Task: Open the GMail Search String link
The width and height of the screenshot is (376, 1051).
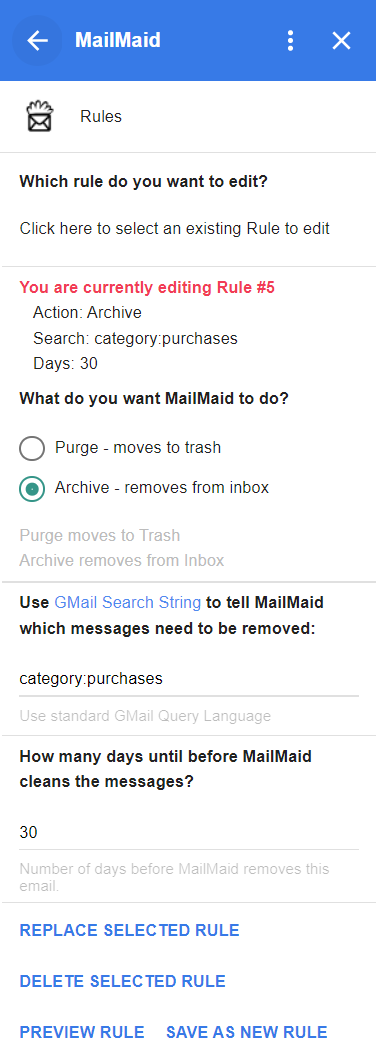Action: click(x=128, y=603)
